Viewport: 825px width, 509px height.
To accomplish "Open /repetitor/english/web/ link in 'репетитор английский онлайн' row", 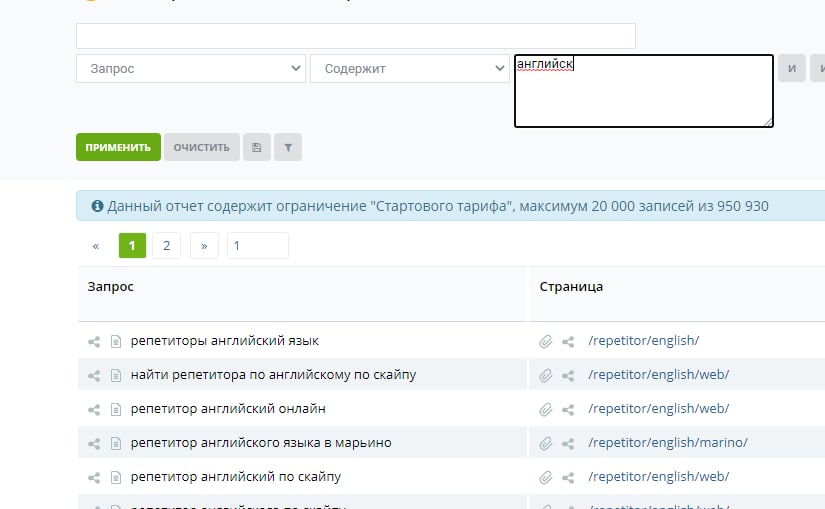I will [659, 408].
